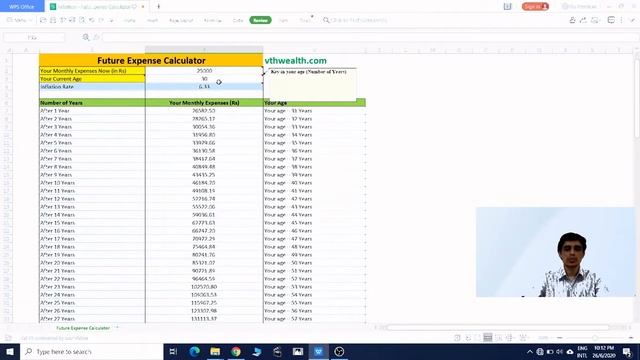Expand the quick access toolbar arrow
Viewport: 640px width, 360px height.
[x=111, y=20]
